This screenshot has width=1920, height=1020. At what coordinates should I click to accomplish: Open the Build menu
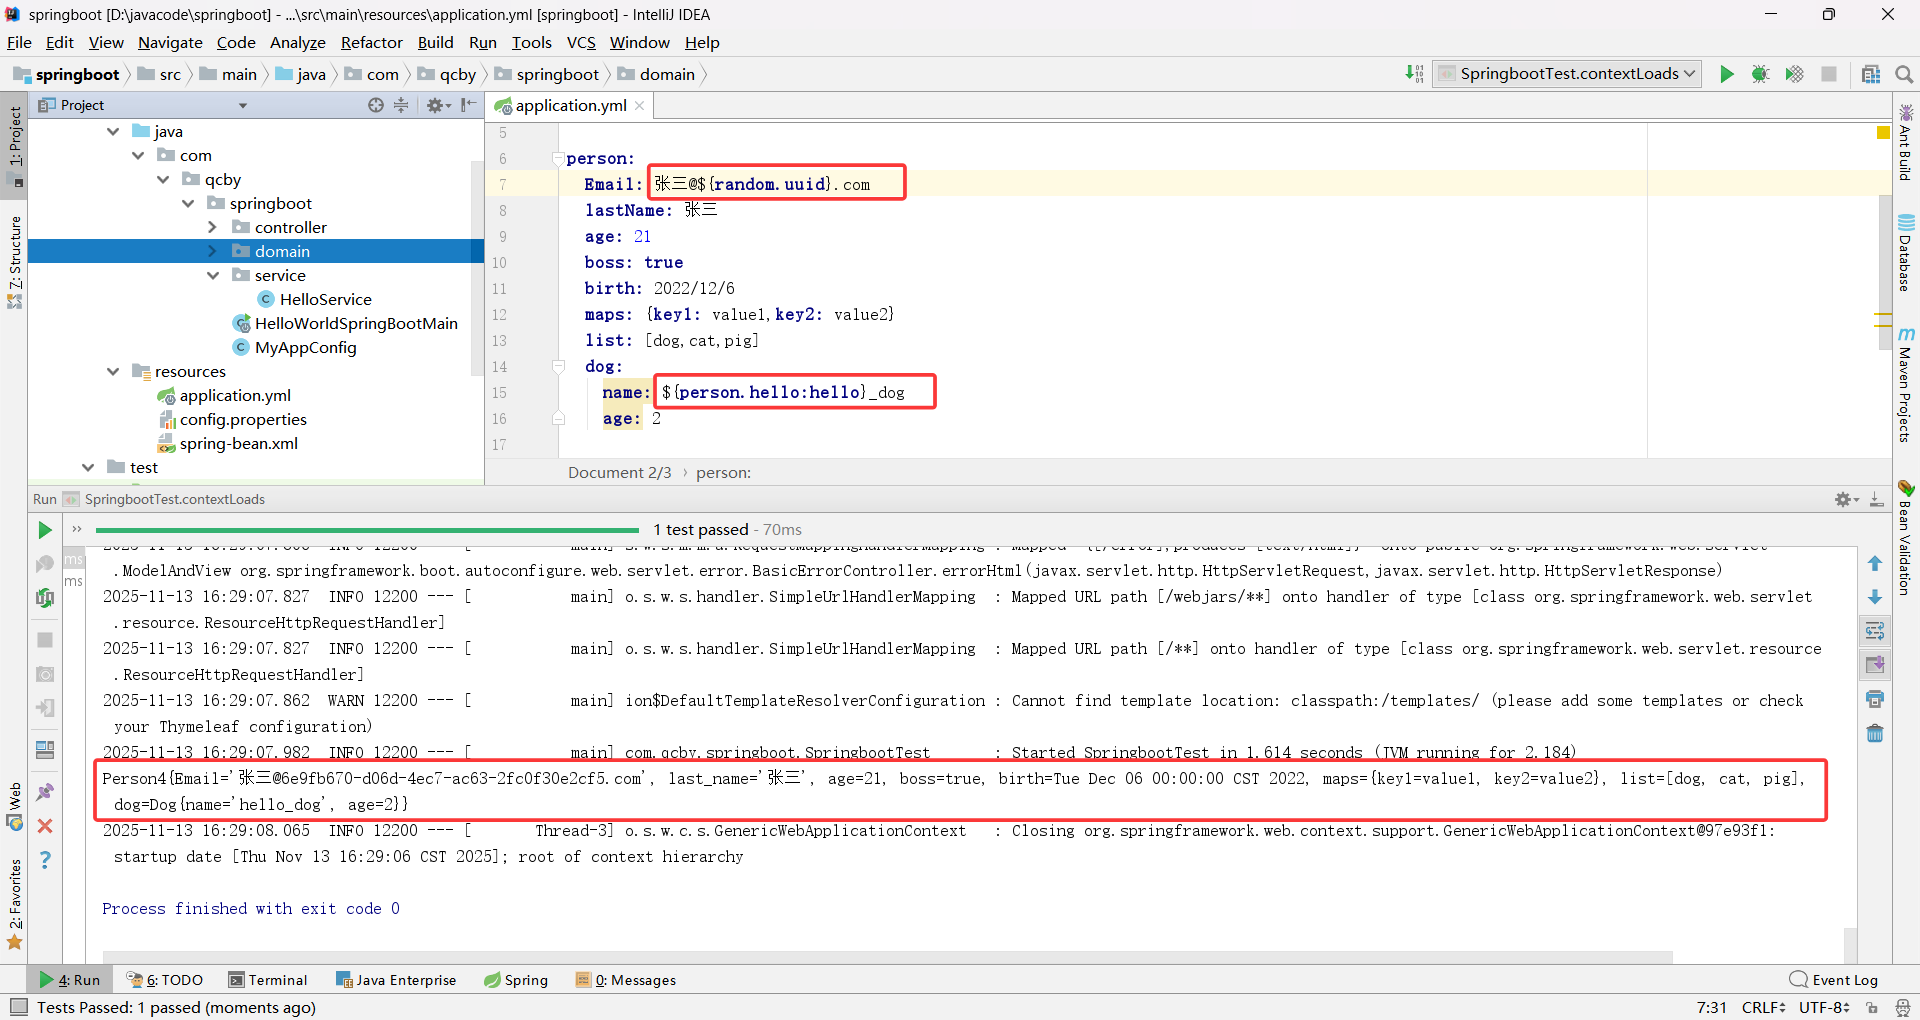tap(435, 43)
